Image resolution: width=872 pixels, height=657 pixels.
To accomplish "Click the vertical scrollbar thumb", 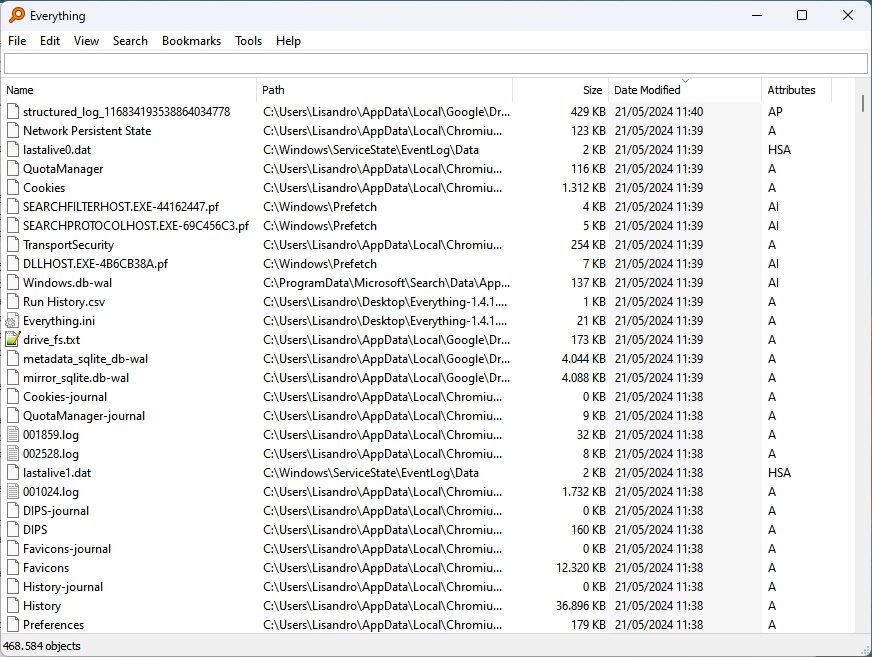I will (863, 103).
